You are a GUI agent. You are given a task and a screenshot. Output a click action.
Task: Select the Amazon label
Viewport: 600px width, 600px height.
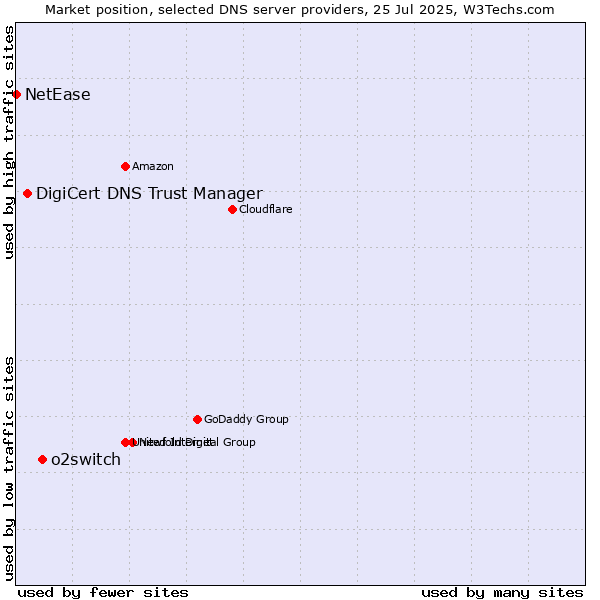153,166
